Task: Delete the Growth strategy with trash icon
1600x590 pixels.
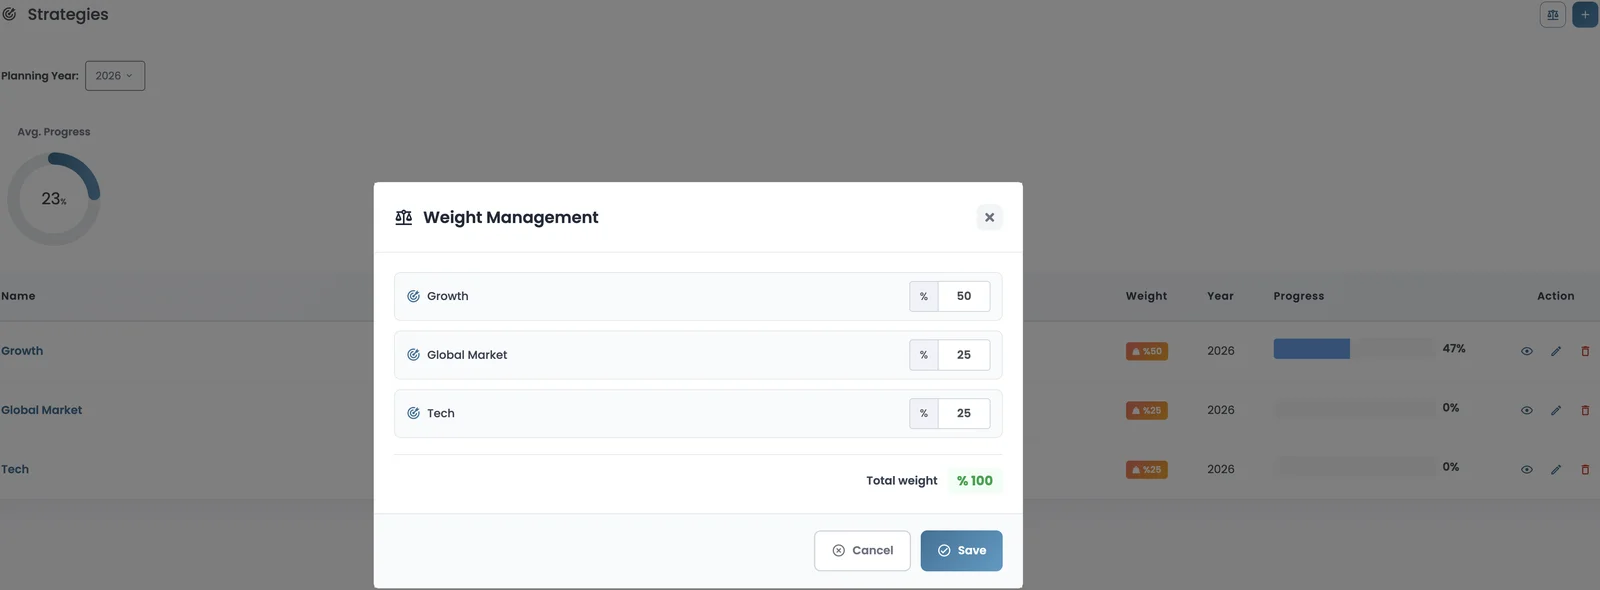Action: (x=1585, y=351)
